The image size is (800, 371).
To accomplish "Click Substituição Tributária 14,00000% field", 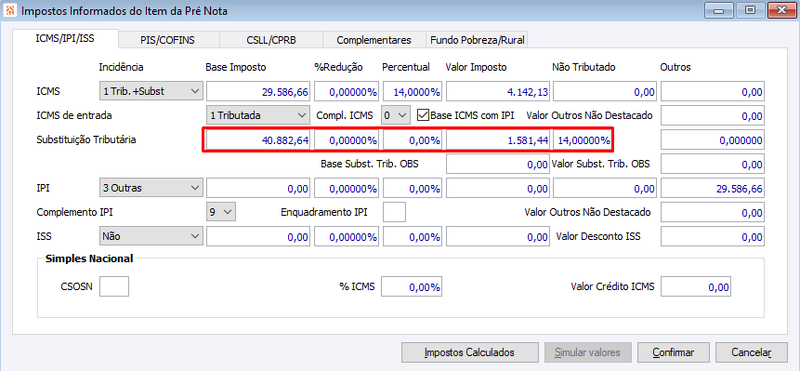I will pos(583,140).
